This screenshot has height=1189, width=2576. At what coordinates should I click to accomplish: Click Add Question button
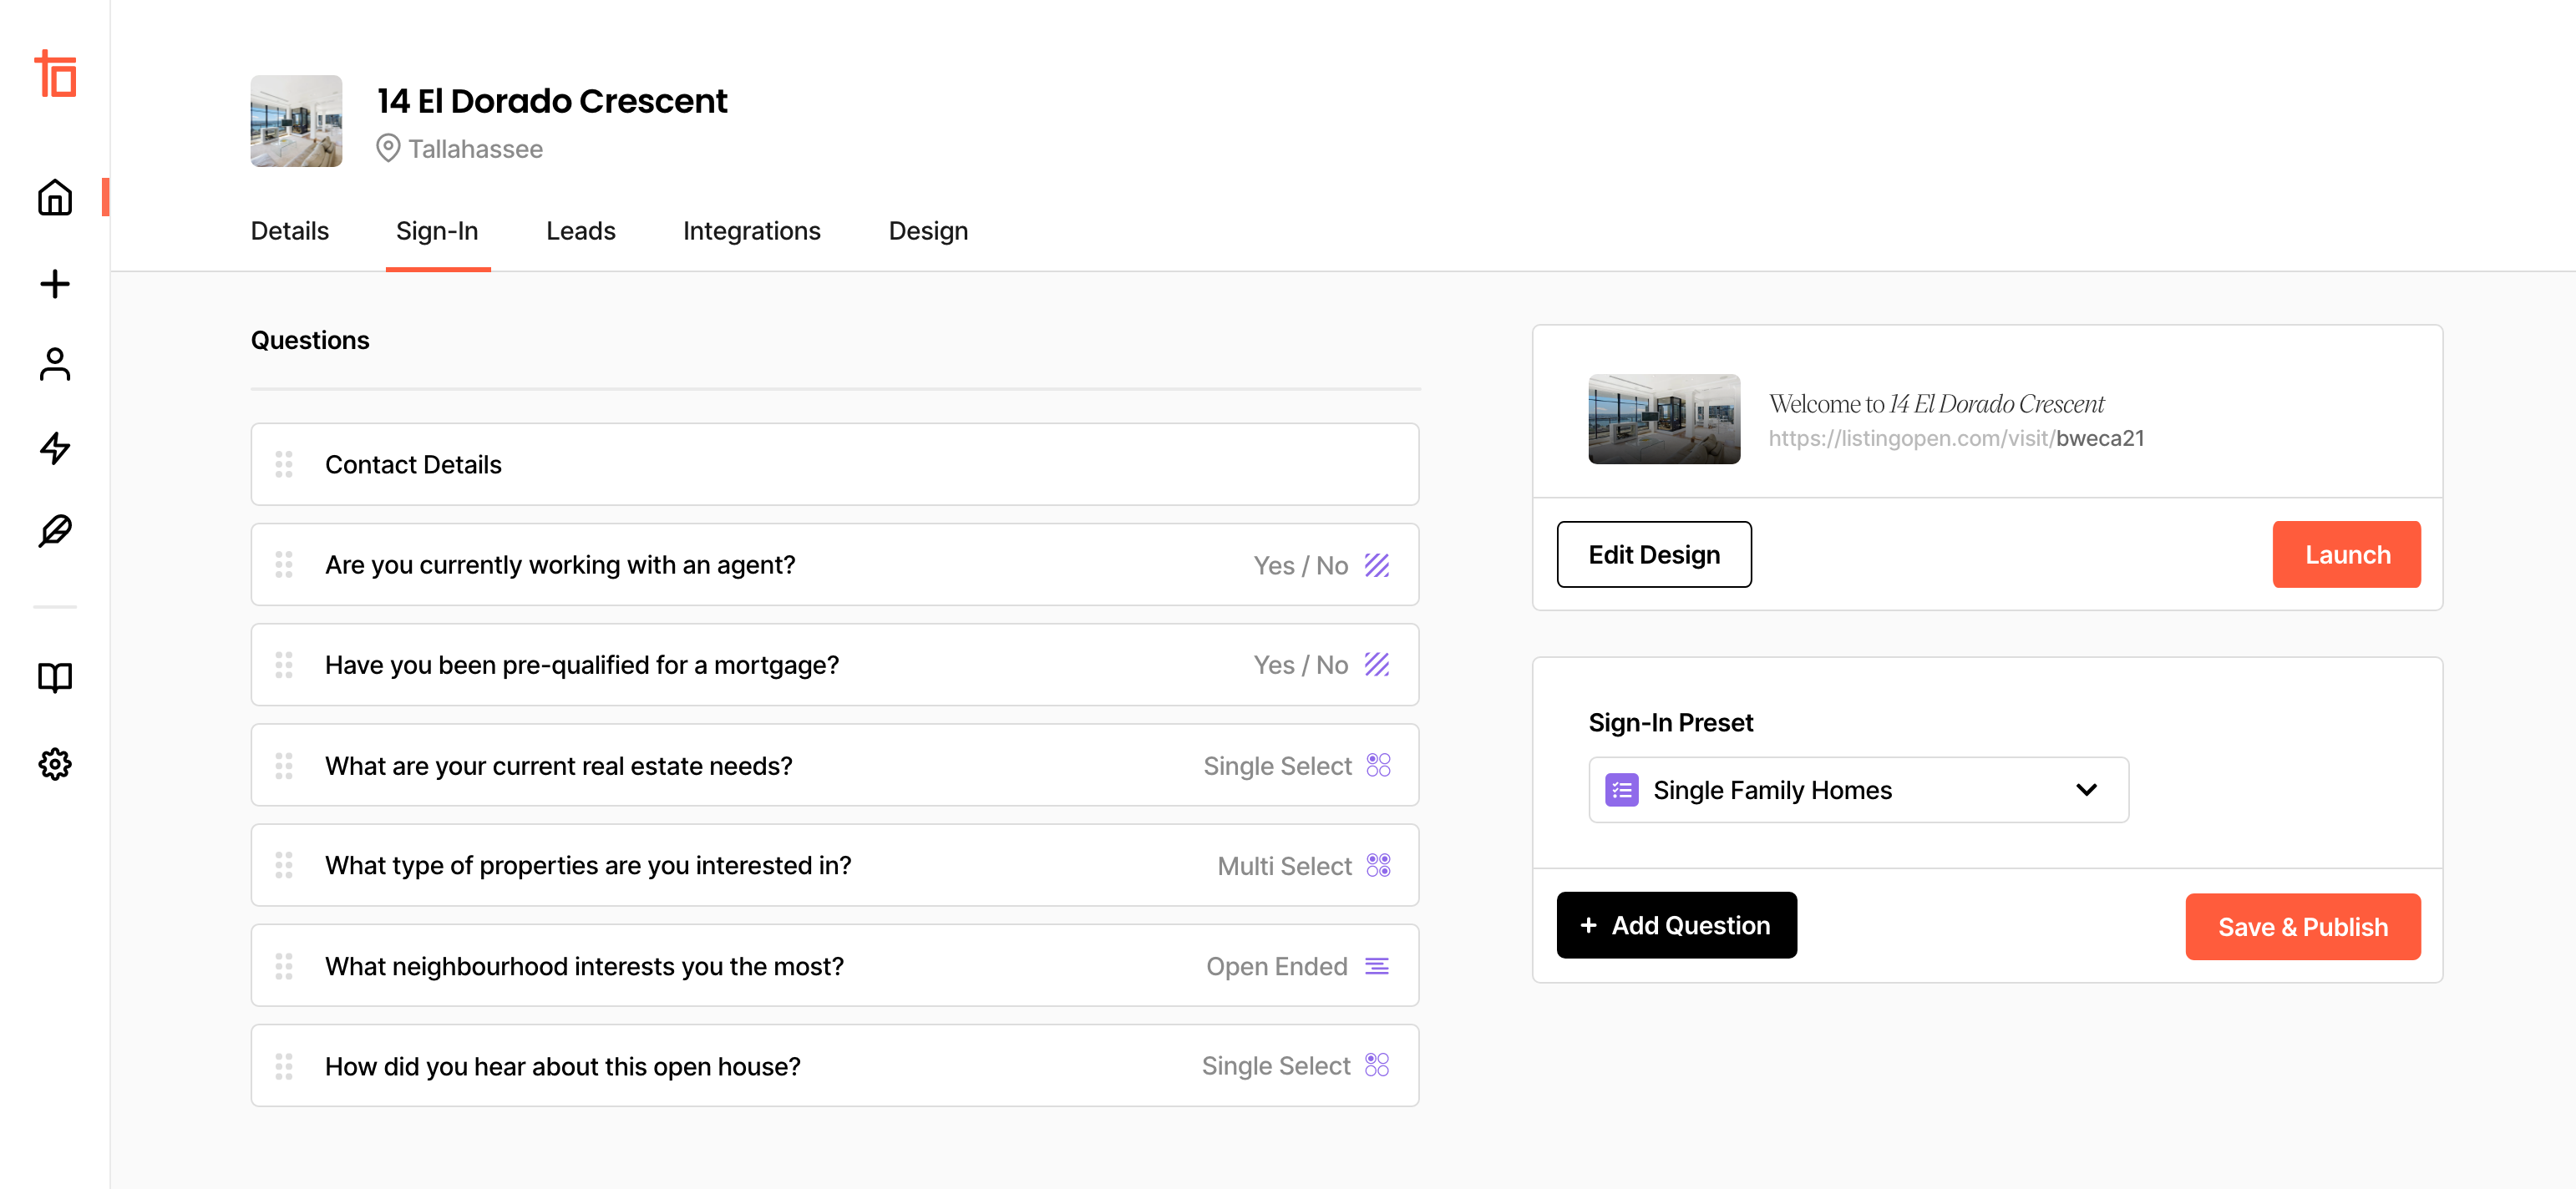(x=1676, y=924)
